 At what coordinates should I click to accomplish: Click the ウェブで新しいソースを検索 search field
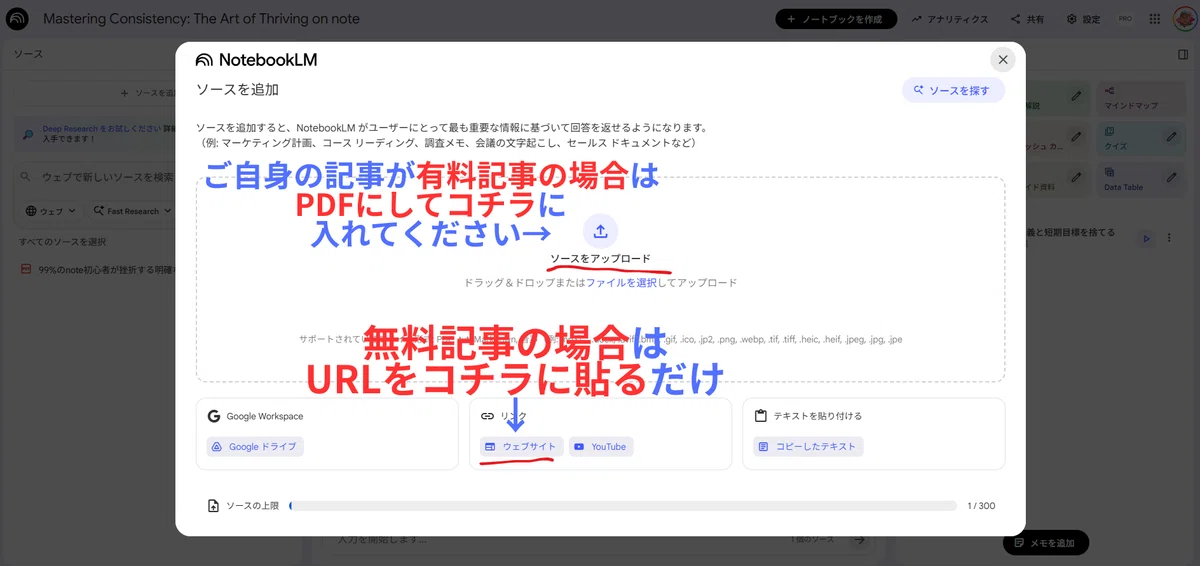pos(100,177)
